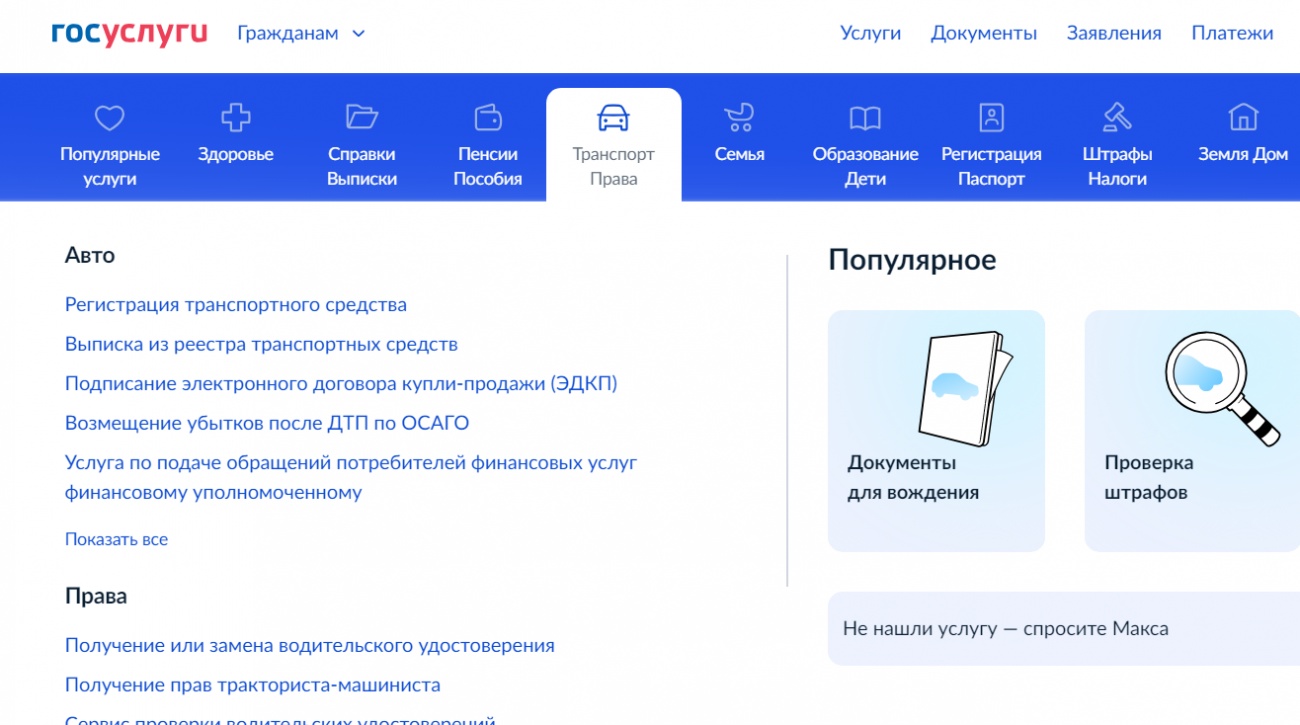This screenshot has height=725, width=1300.
Task: Open Услуги in the top menu
Action: tap(870, 34)
